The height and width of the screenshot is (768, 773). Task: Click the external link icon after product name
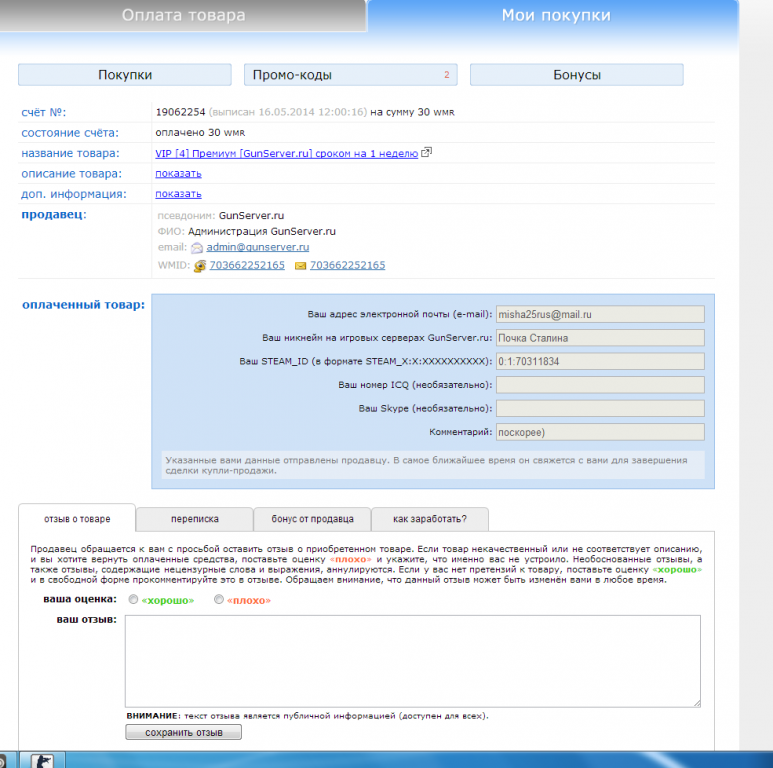427,153
